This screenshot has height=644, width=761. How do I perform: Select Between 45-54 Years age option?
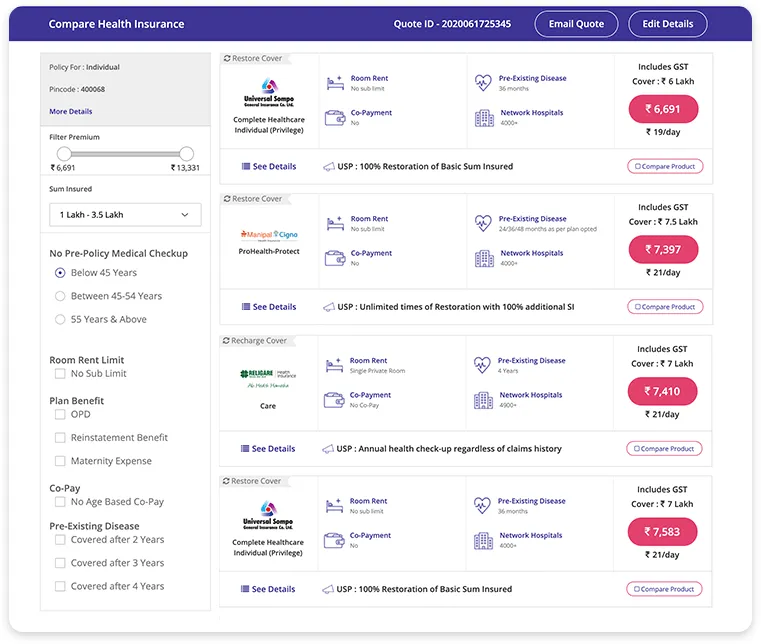(x=60, y=296)
